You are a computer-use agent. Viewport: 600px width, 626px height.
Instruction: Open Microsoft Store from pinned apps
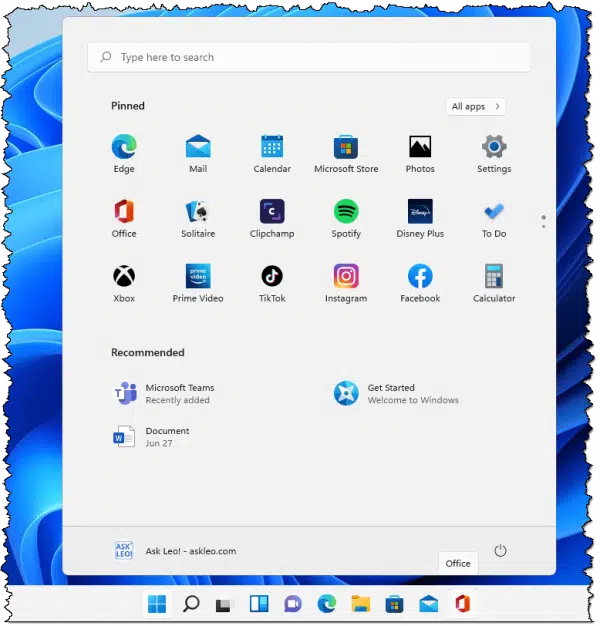(x=346, y=153)
